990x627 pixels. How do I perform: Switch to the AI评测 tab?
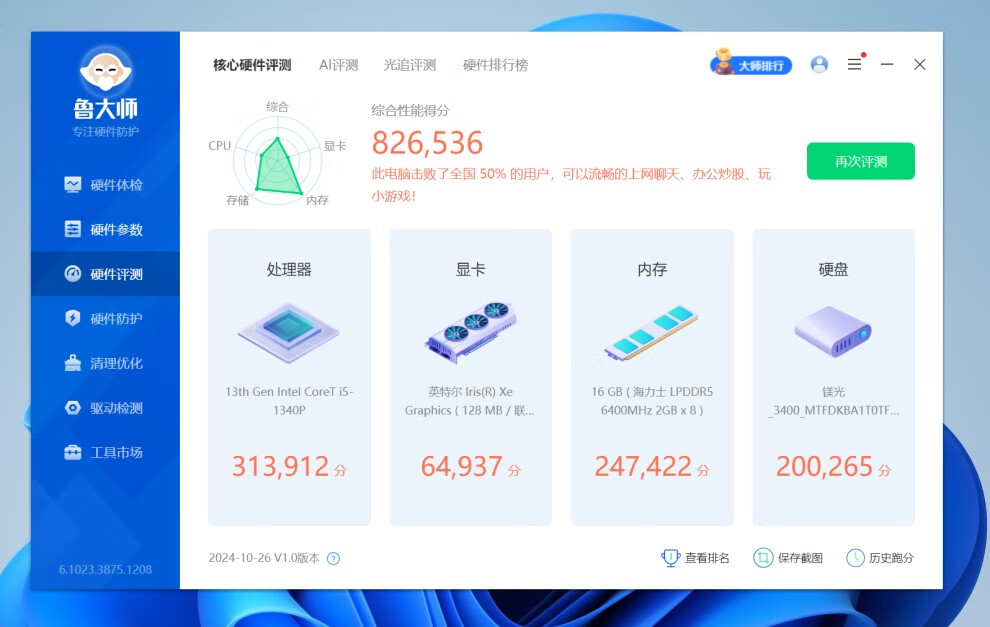338,65
